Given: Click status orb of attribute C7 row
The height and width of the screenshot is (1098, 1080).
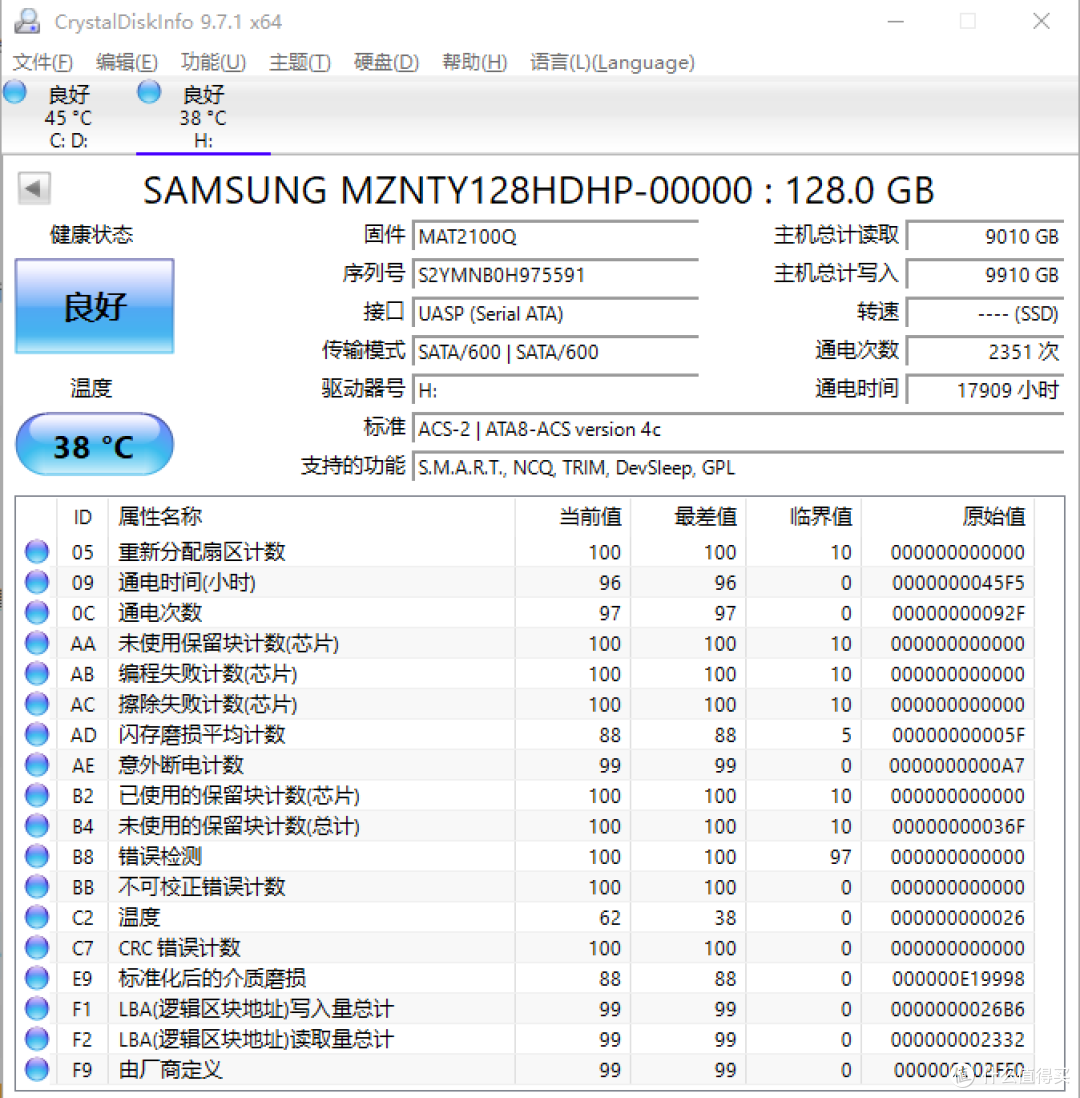Looking at the screenshot, I should (x=37, y=947).
